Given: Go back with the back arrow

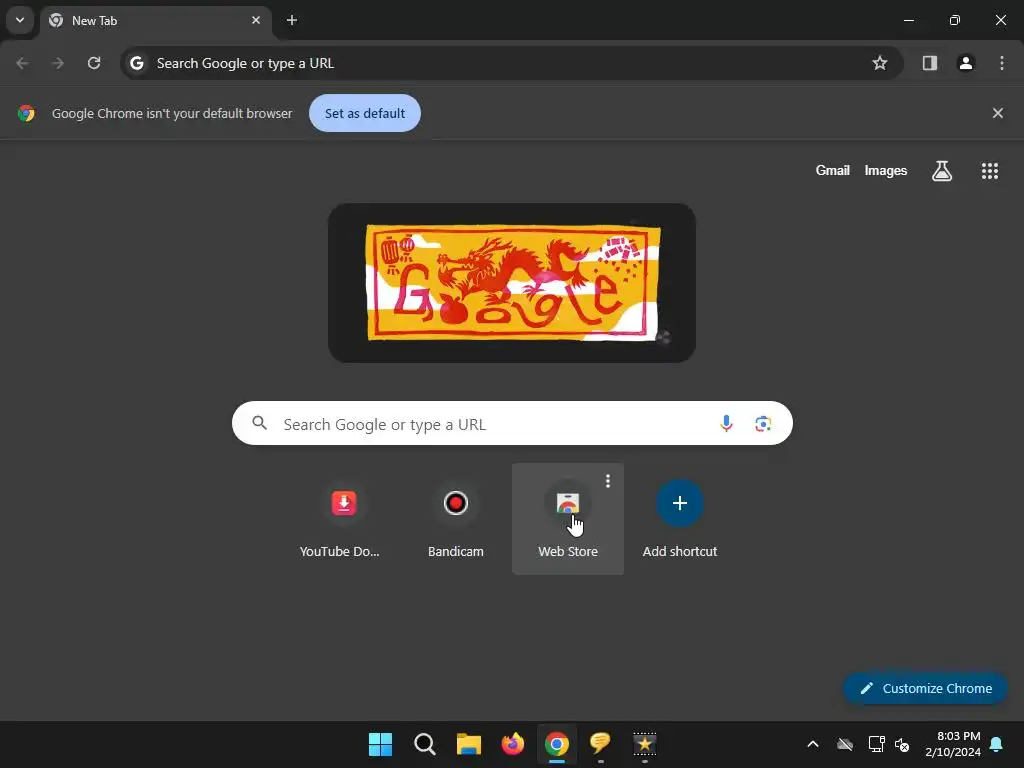Looking at the screenshot, I should pos(22,63).
